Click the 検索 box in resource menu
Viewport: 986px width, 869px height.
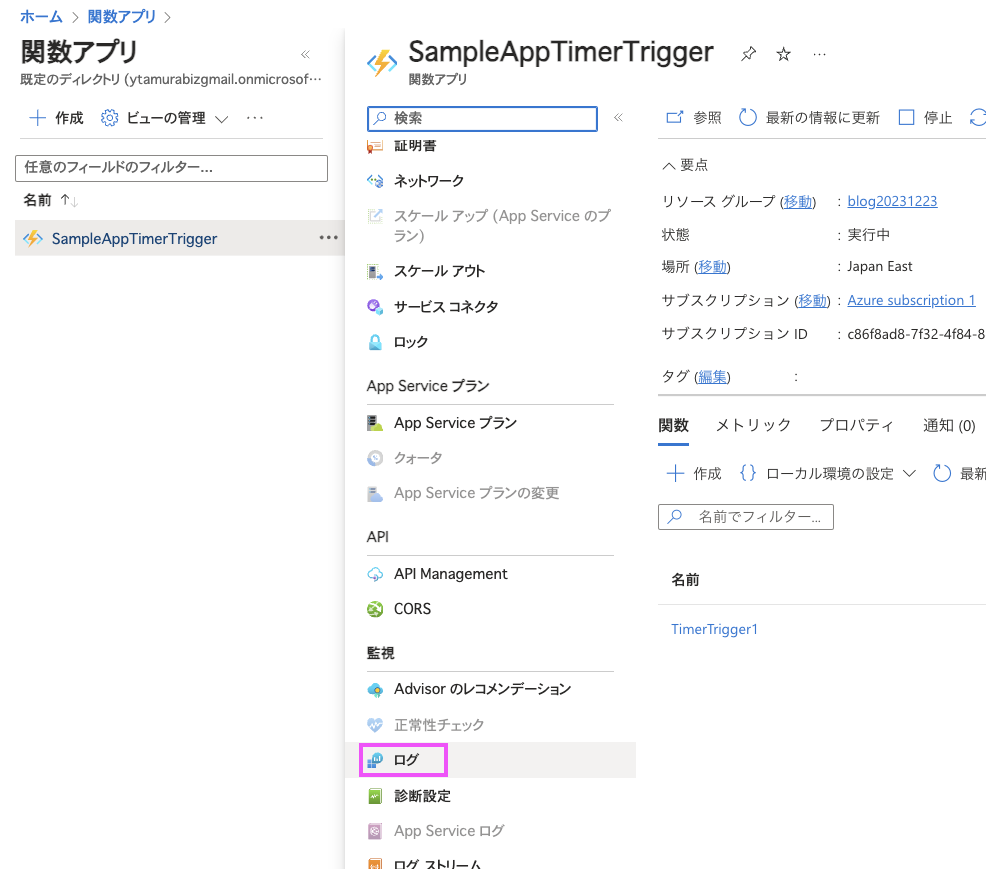[x=482, y=118]
